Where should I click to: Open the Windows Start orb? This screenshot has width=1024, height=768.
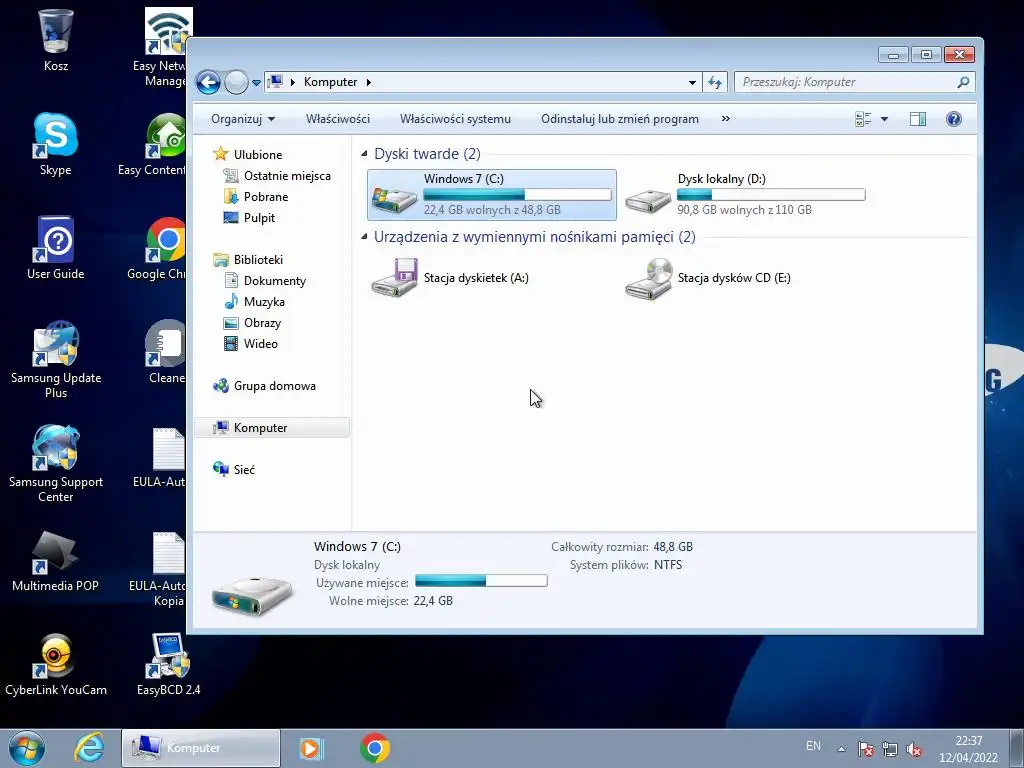click(x=27, y=748)
